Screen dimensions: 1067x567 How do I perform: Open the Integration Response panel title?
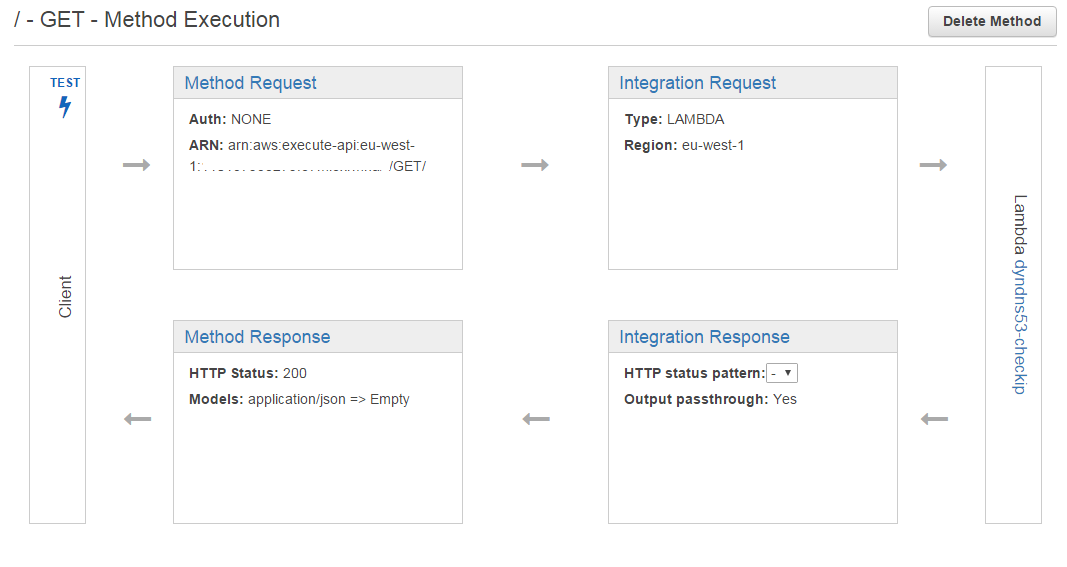[x=704, y=337]
